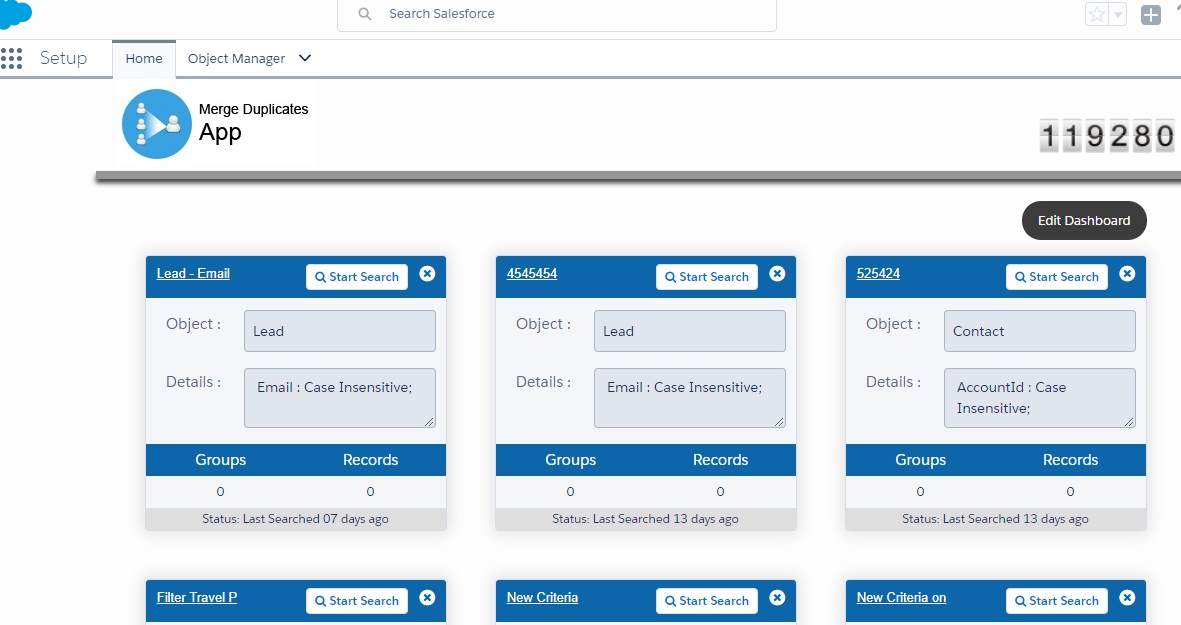Click the favorites star icon
The image size is (1181, 625).
click(x=1097, y=15)
